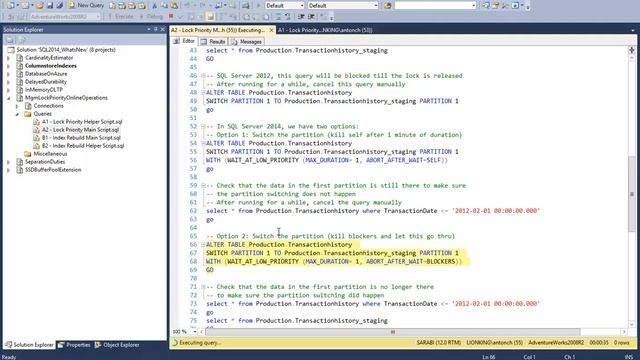Open the active documents list dropdown arrow
Viewport: 640px width, 360px height.
click(x=632, y=30)
